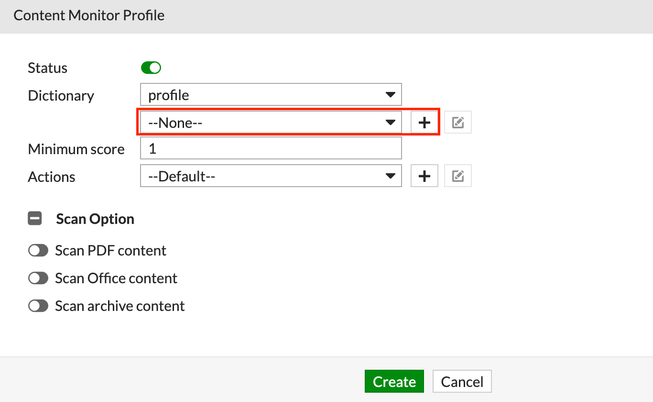Turn off the Status toggle

151,68
